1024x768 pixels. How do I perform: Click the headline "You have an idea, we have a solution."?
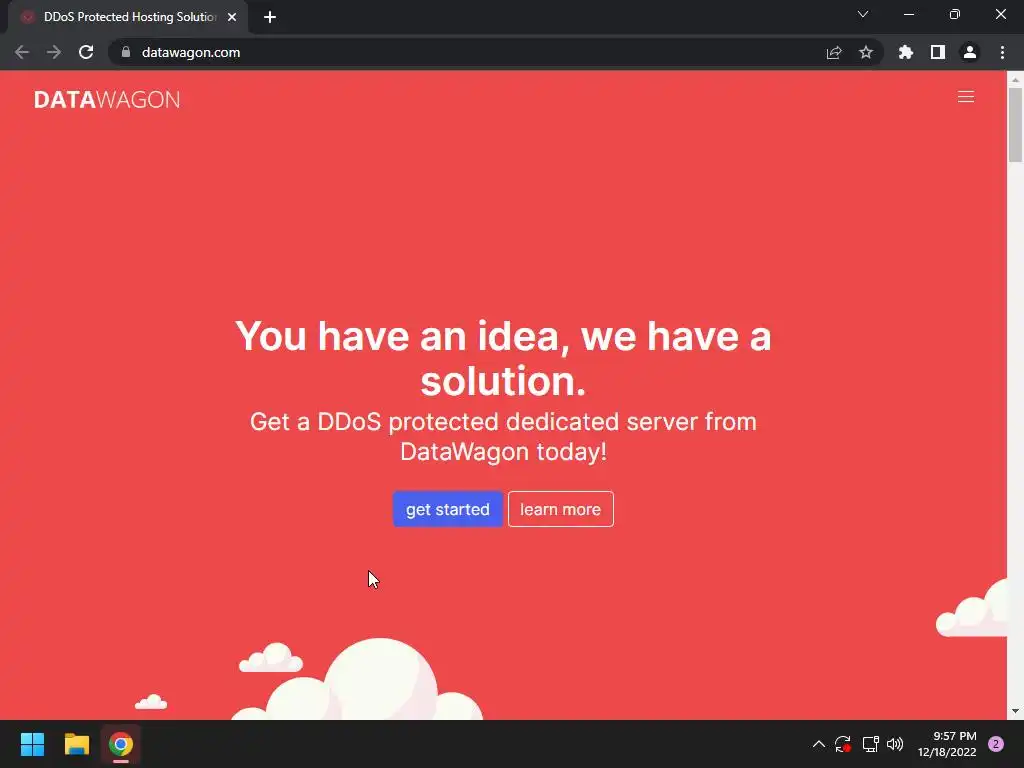click(x=503, y=358)
